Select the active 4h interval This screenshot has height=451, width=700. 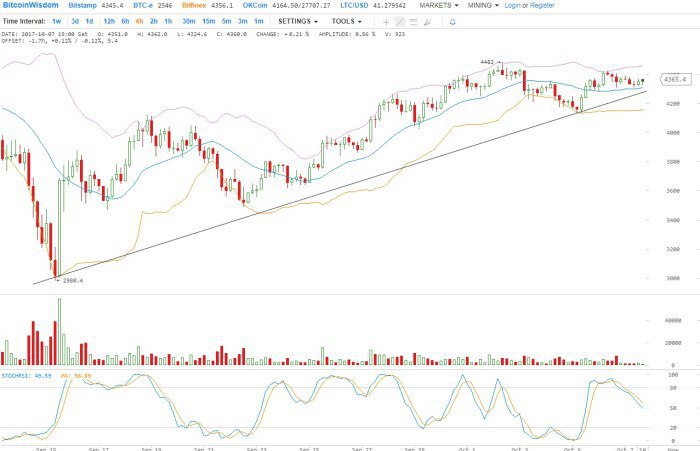point(139,21)
